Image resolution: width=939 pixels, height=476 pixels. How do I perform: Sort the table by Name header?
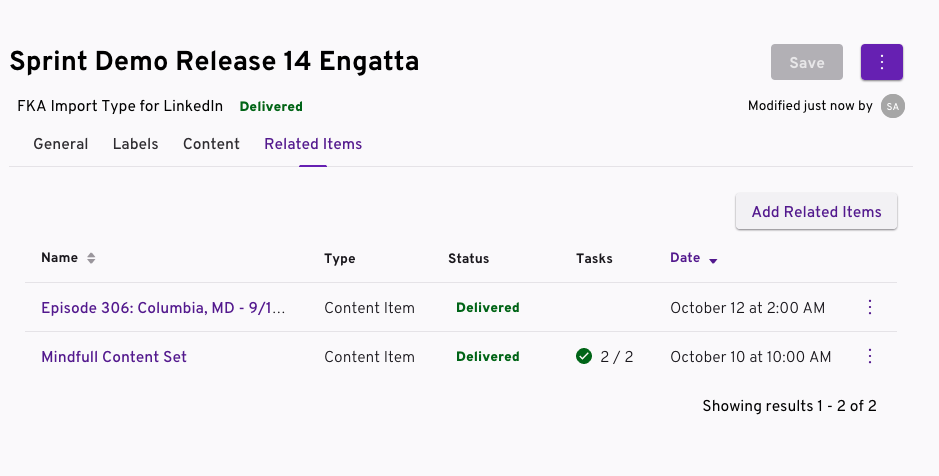(59, 258)
